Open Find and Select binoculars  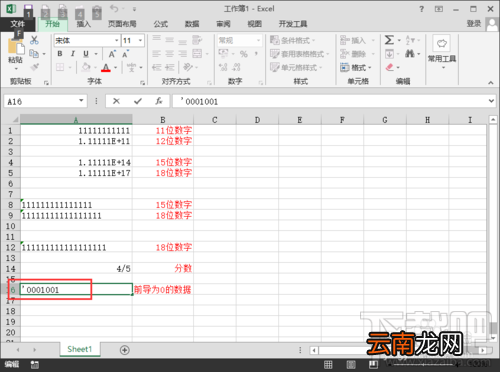coord(410,54)
